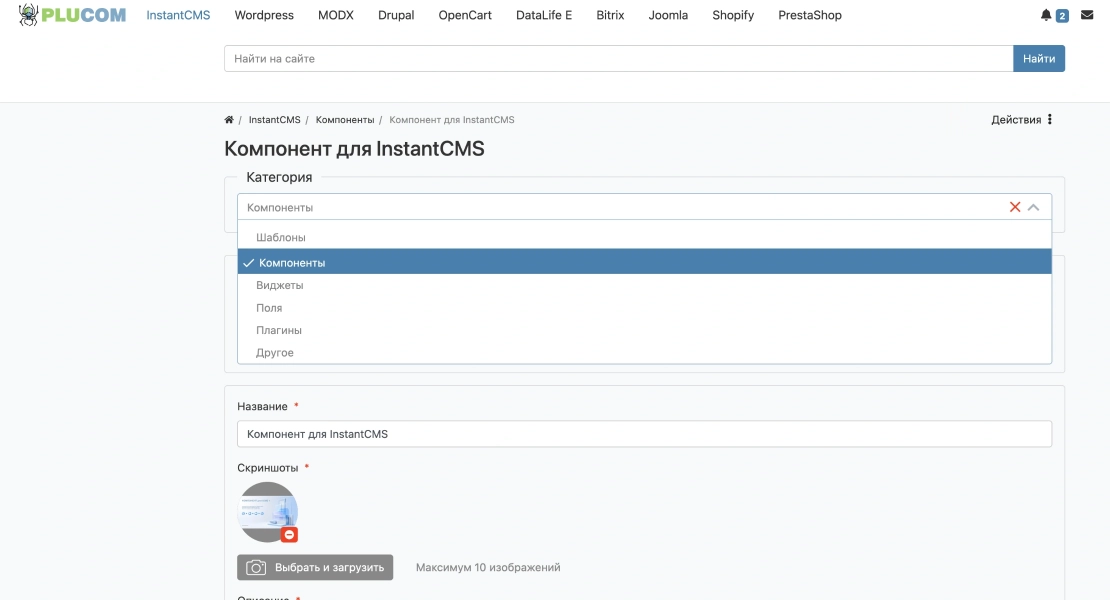Click the Найти search button
The height and width of the screenshot is (600, 1110).
click(1039, 59)
